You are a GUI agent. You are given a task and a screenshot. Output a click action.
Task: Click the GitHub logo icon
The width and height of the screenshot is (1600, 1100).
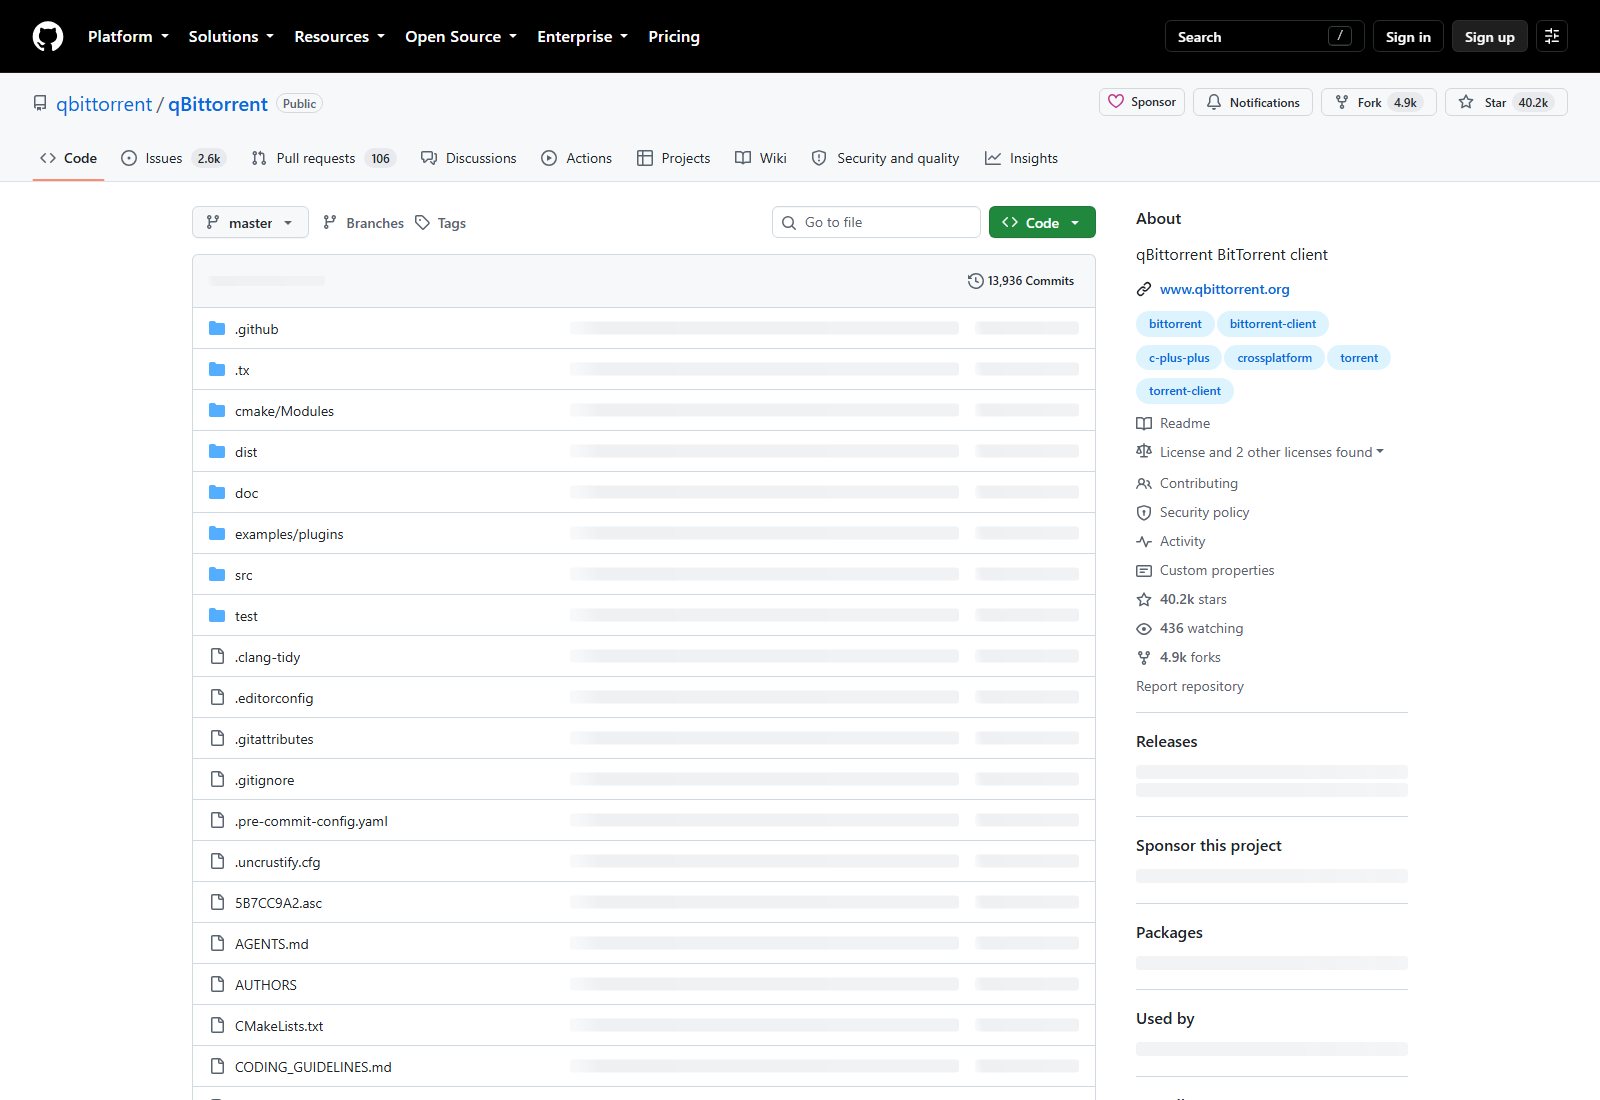(48, 37)
